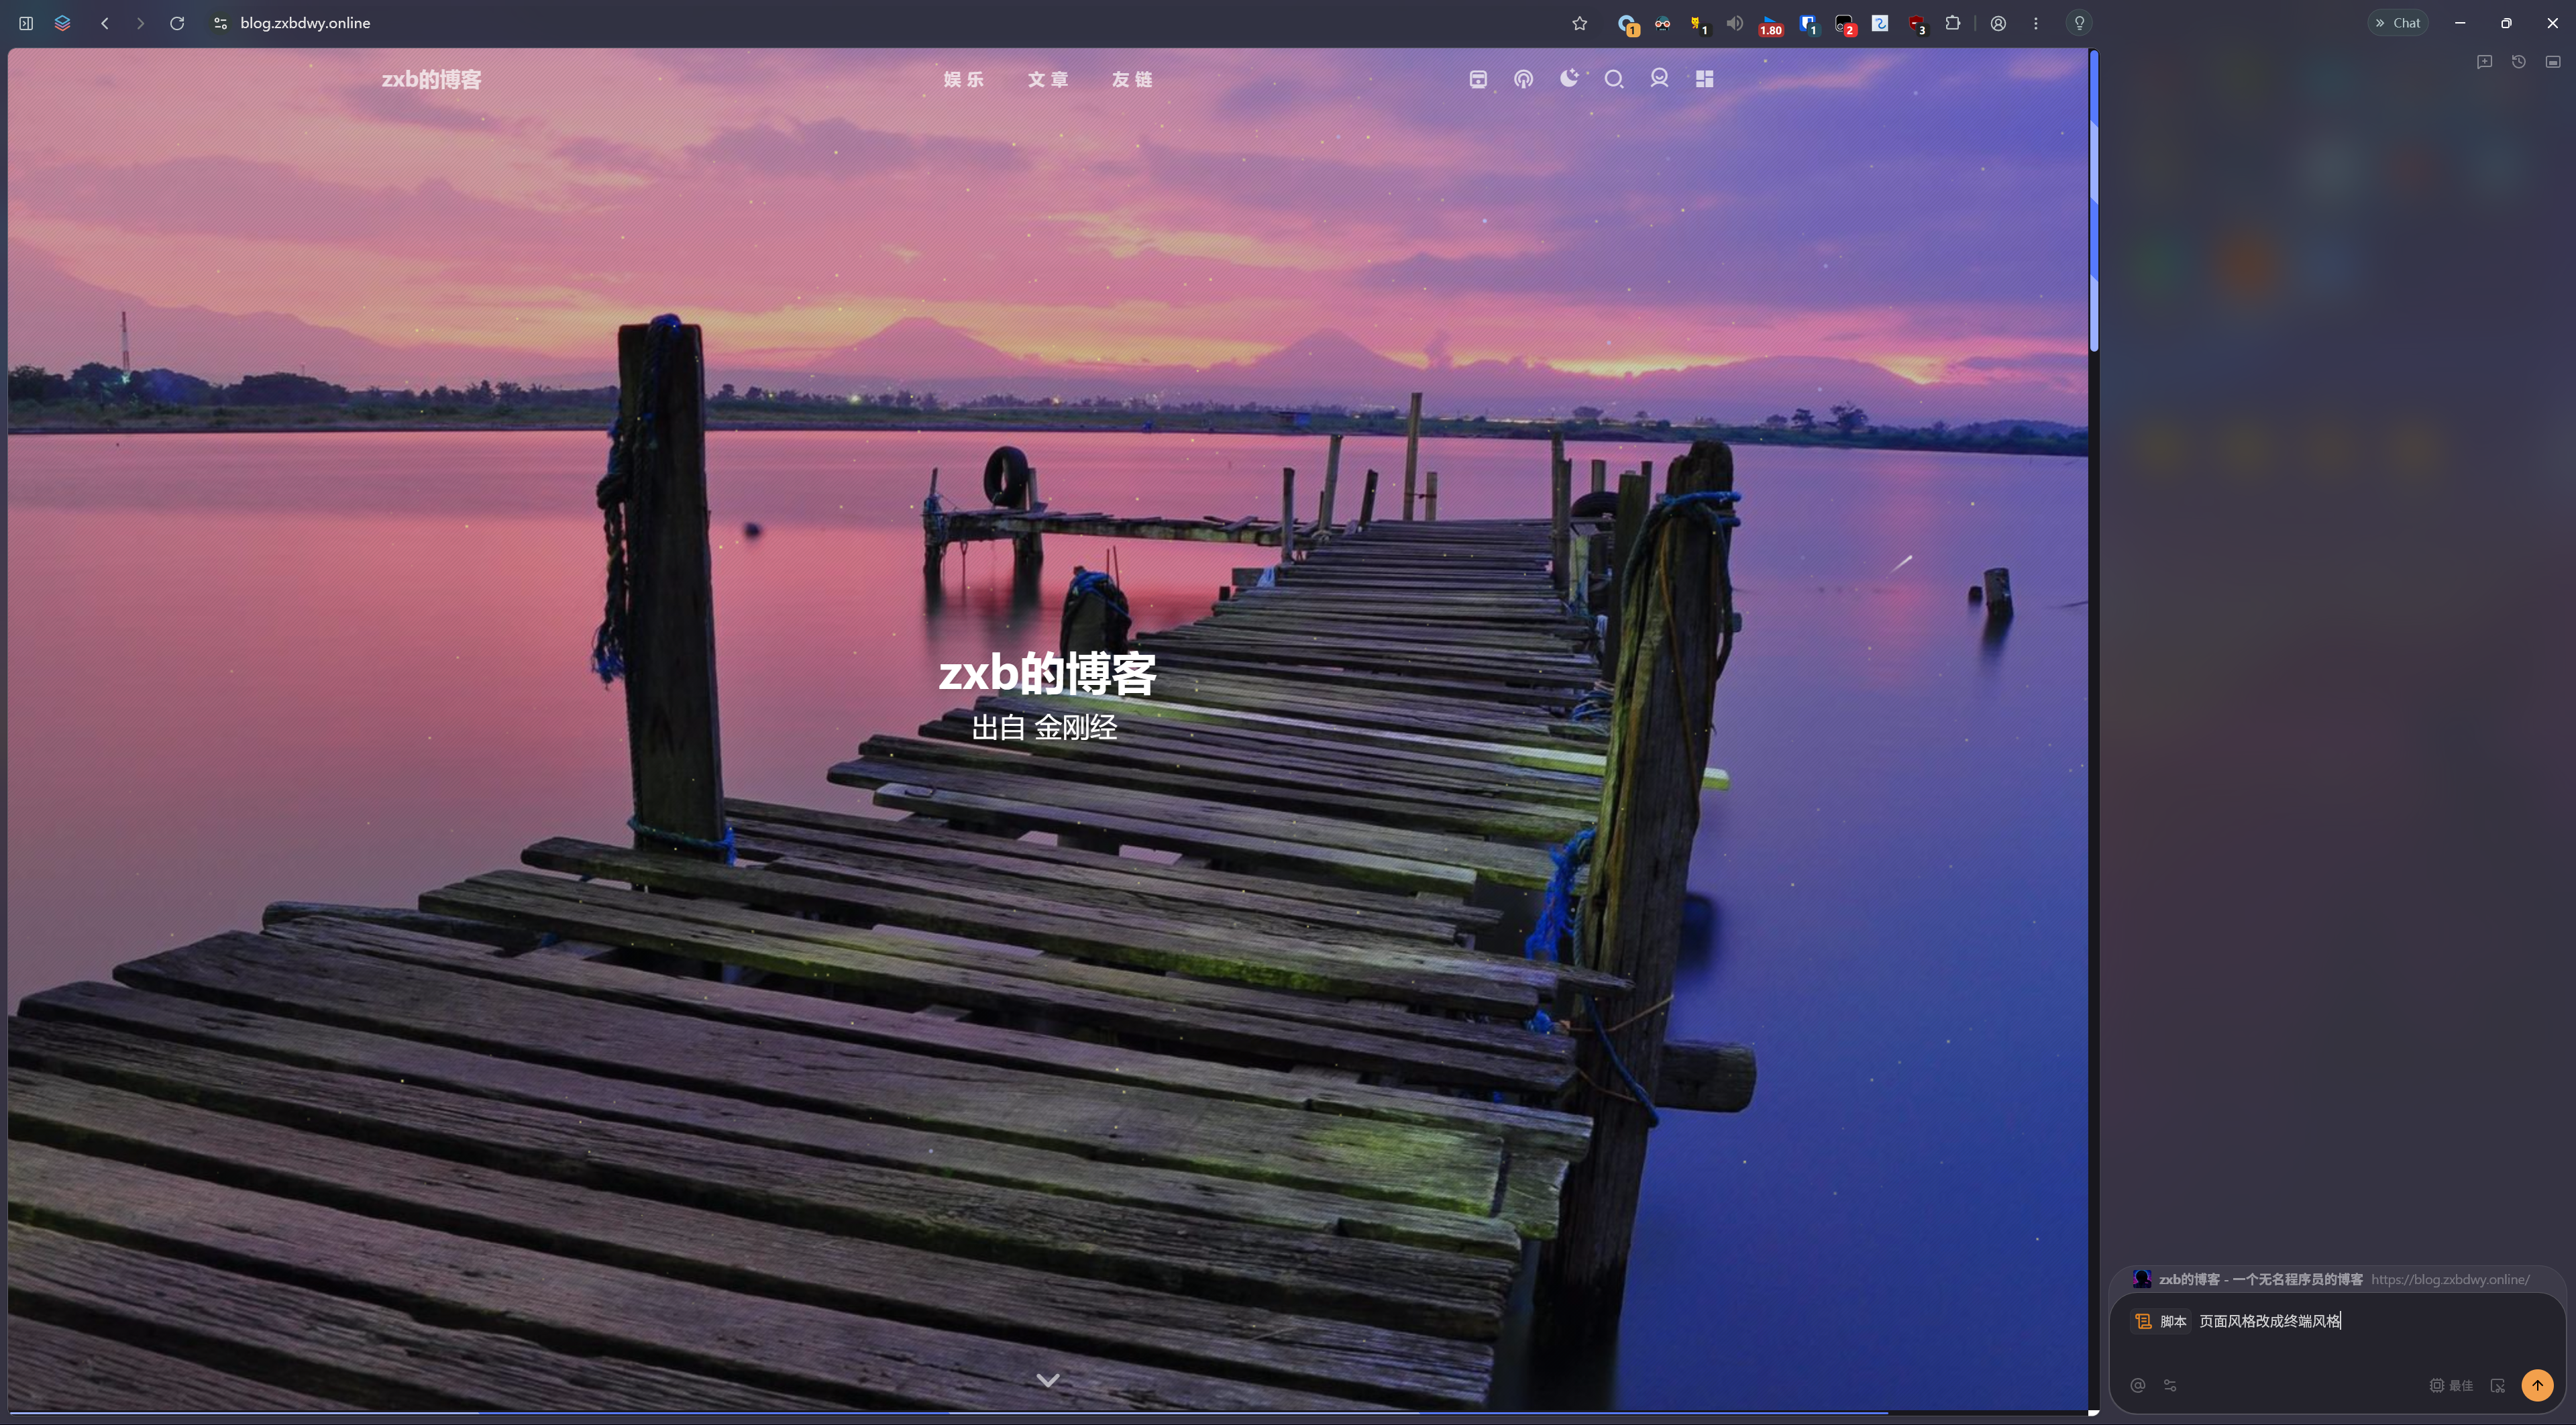Open chat history icon
The image size is (2576, 1425).
(2519, 62)
